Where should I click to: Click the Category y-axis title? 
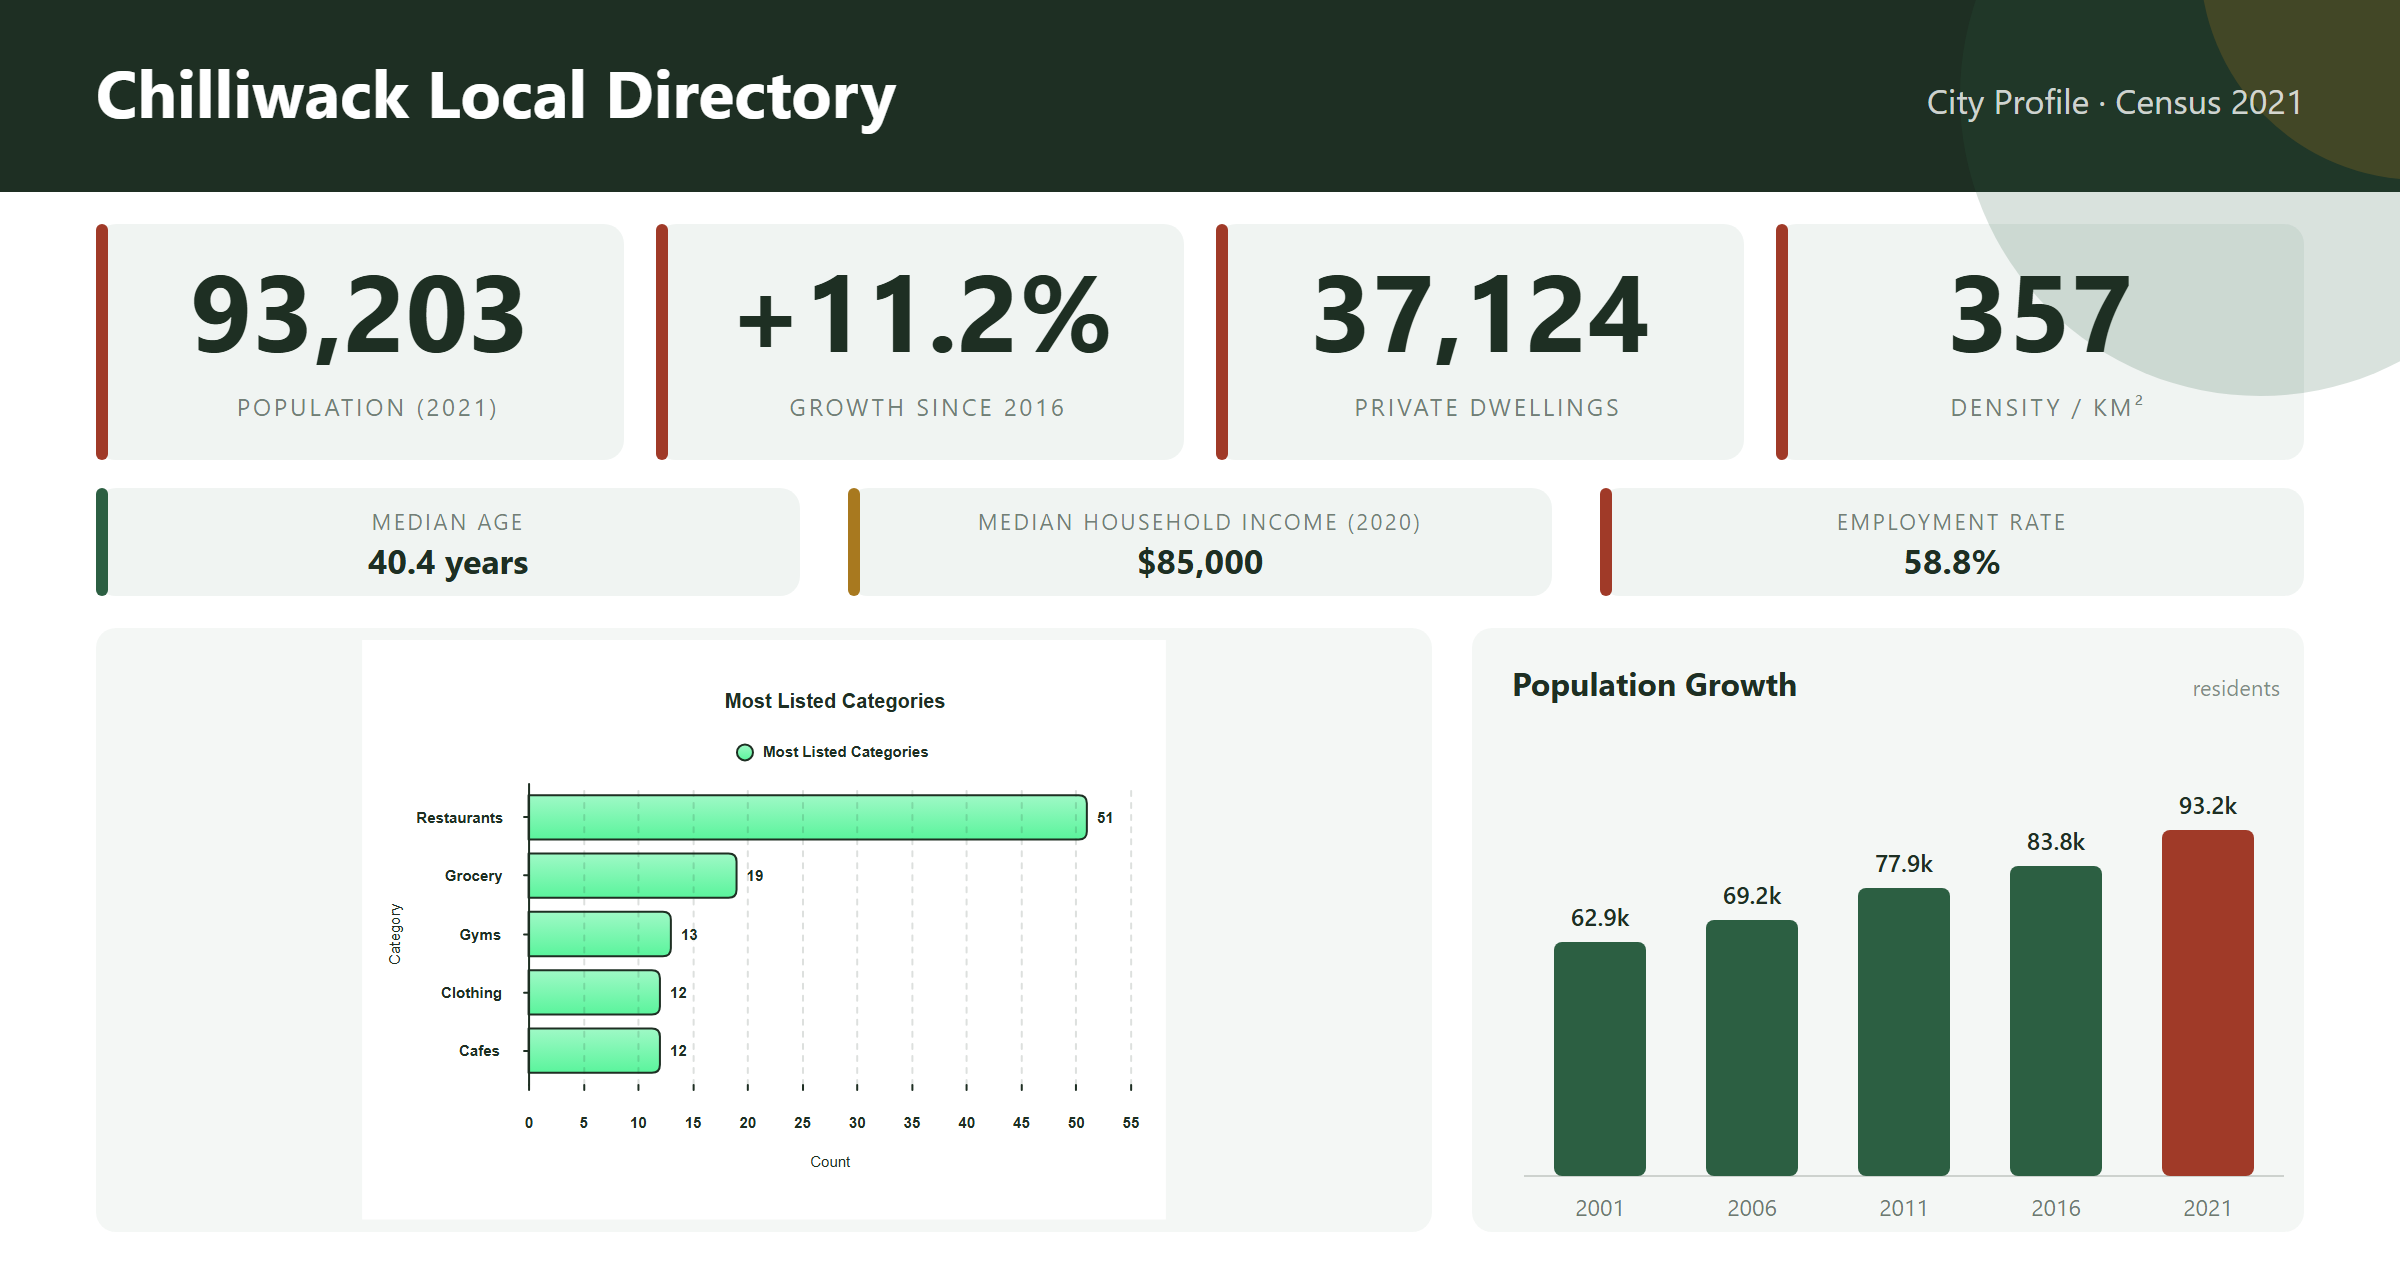(395, 934)
